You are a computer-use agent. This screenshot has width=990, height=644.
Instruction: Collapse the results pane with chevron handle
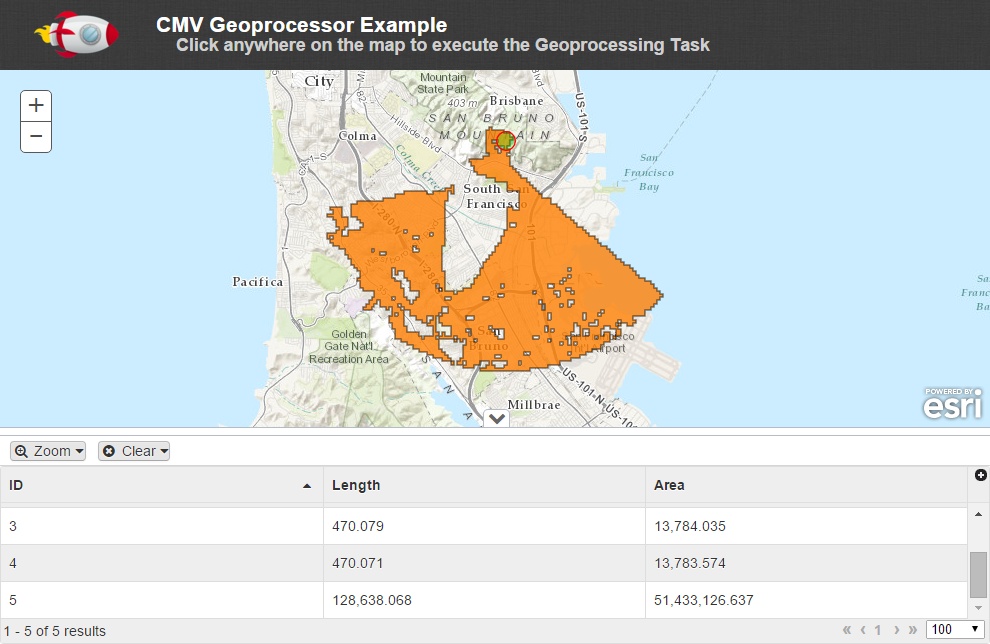[496, 418]
